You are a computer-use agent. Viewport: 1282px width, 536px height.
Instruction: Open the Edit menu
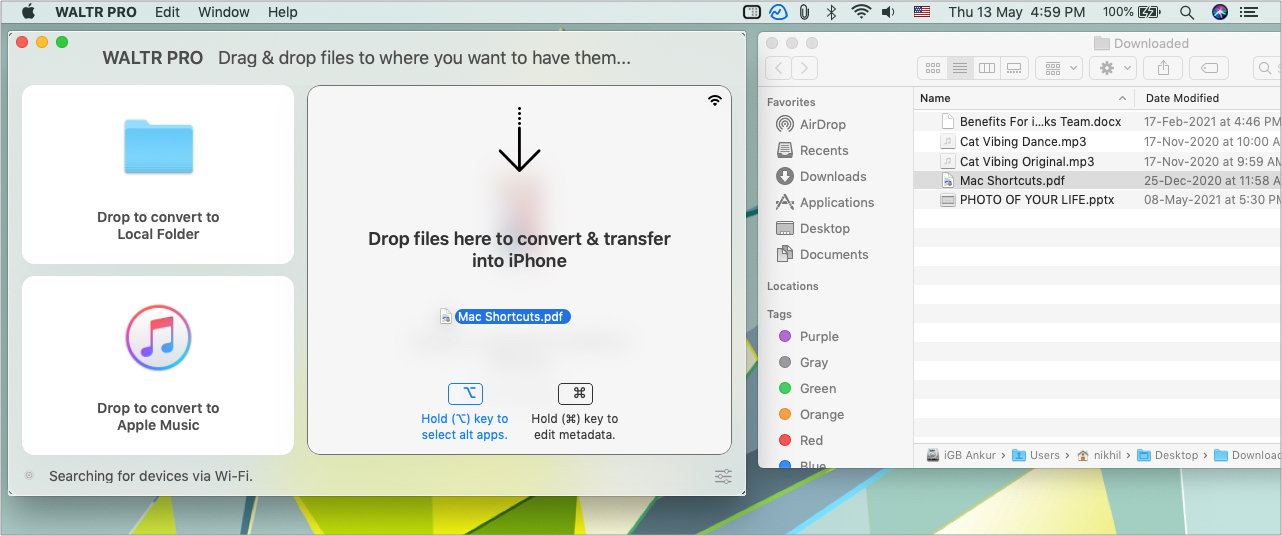click(x=167, y=12)
